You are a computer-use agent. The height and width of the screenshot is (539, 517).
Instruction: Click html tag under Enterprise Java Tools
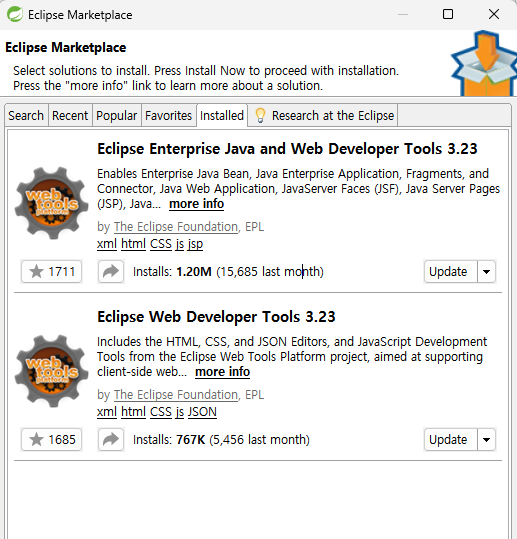(134, 244)
